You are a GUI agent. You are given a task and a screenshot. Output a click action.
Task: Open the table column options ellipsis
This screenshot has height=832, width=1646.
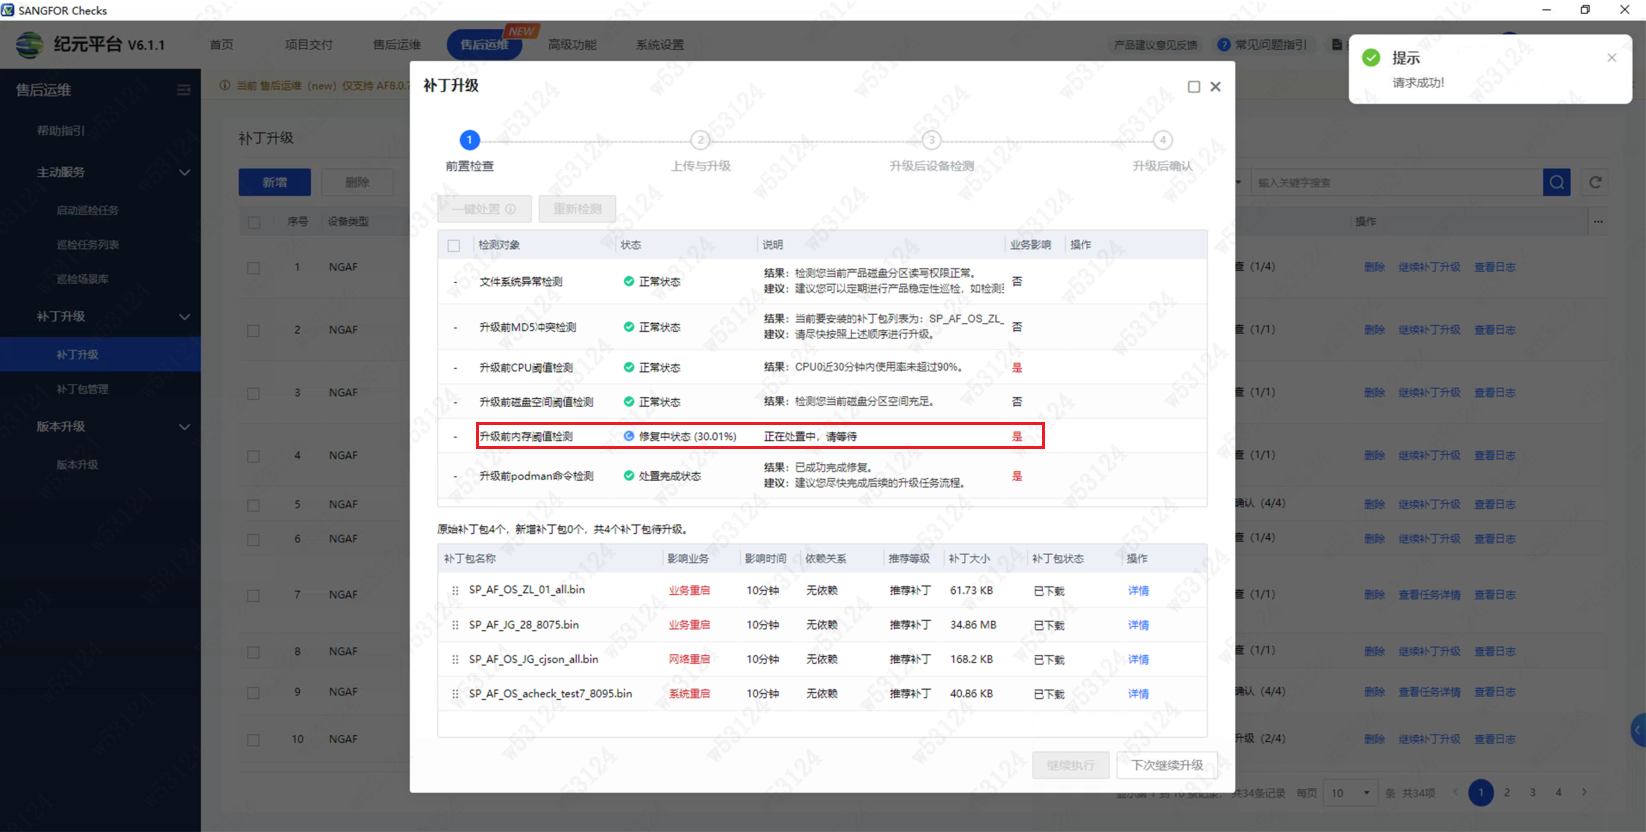pyautogui.click(x=1598, y=221)
